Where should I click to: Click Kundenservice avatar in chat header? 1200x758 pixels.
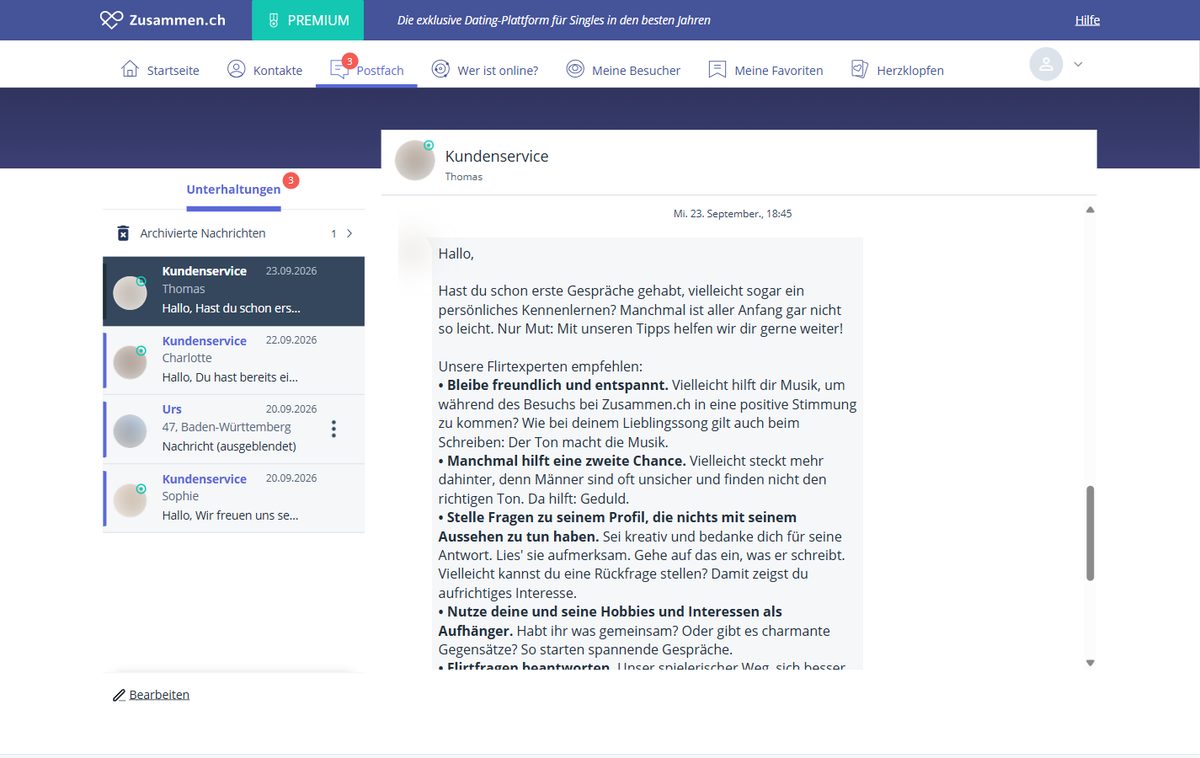tap(414, 161)
